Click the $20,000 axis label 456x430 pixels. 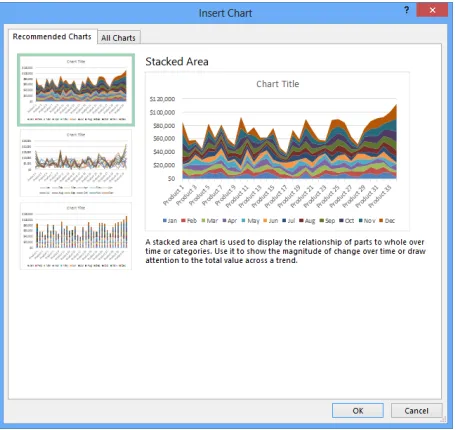[164, 165]
